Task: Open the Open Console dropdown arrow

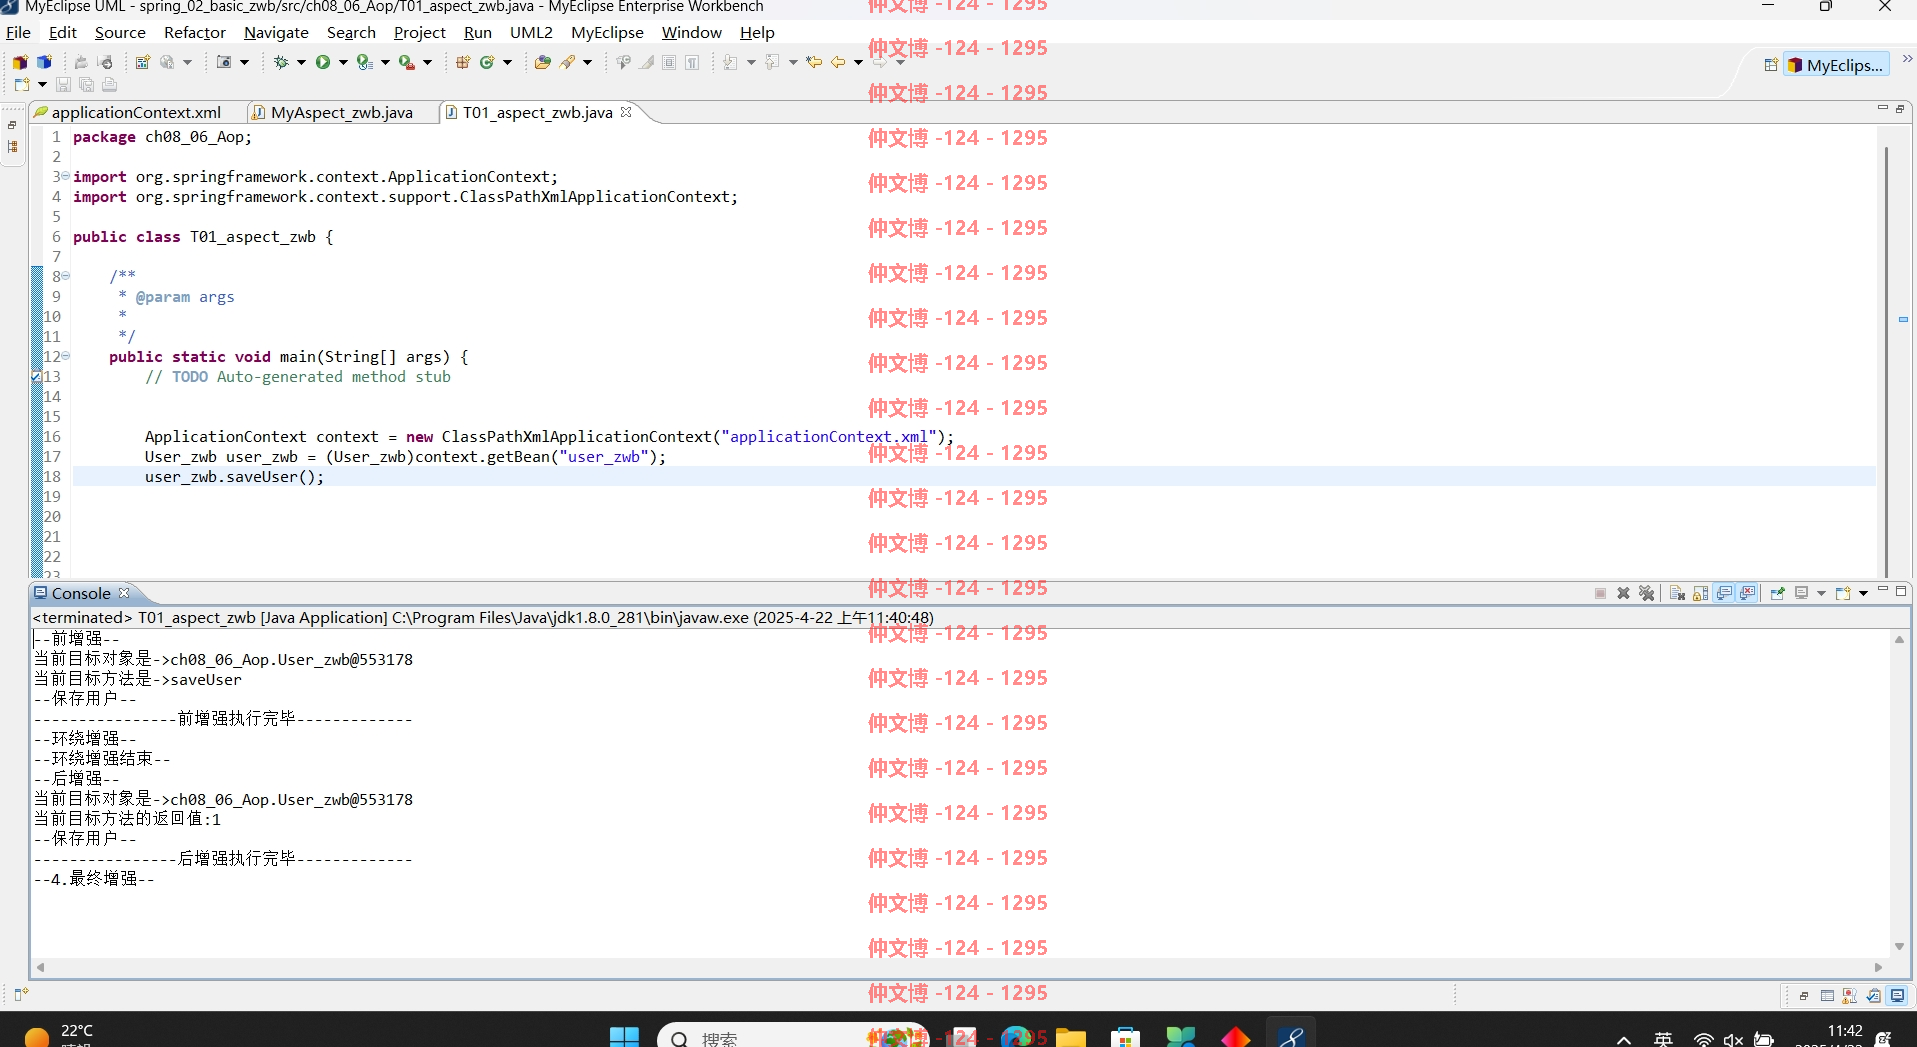Action: click(x=1863, y=594)
